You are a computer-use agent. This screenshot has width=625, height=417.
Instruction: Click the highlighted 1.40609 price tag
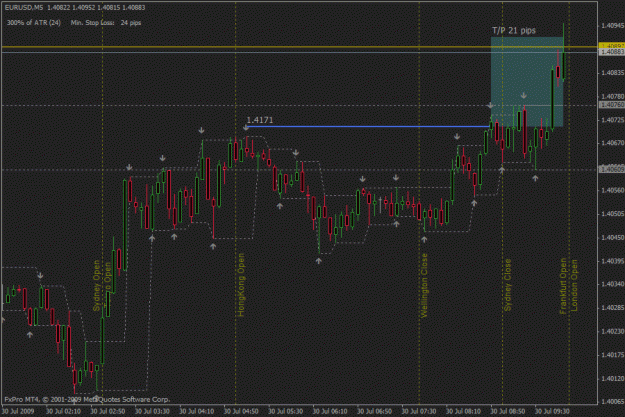point(612,169)
